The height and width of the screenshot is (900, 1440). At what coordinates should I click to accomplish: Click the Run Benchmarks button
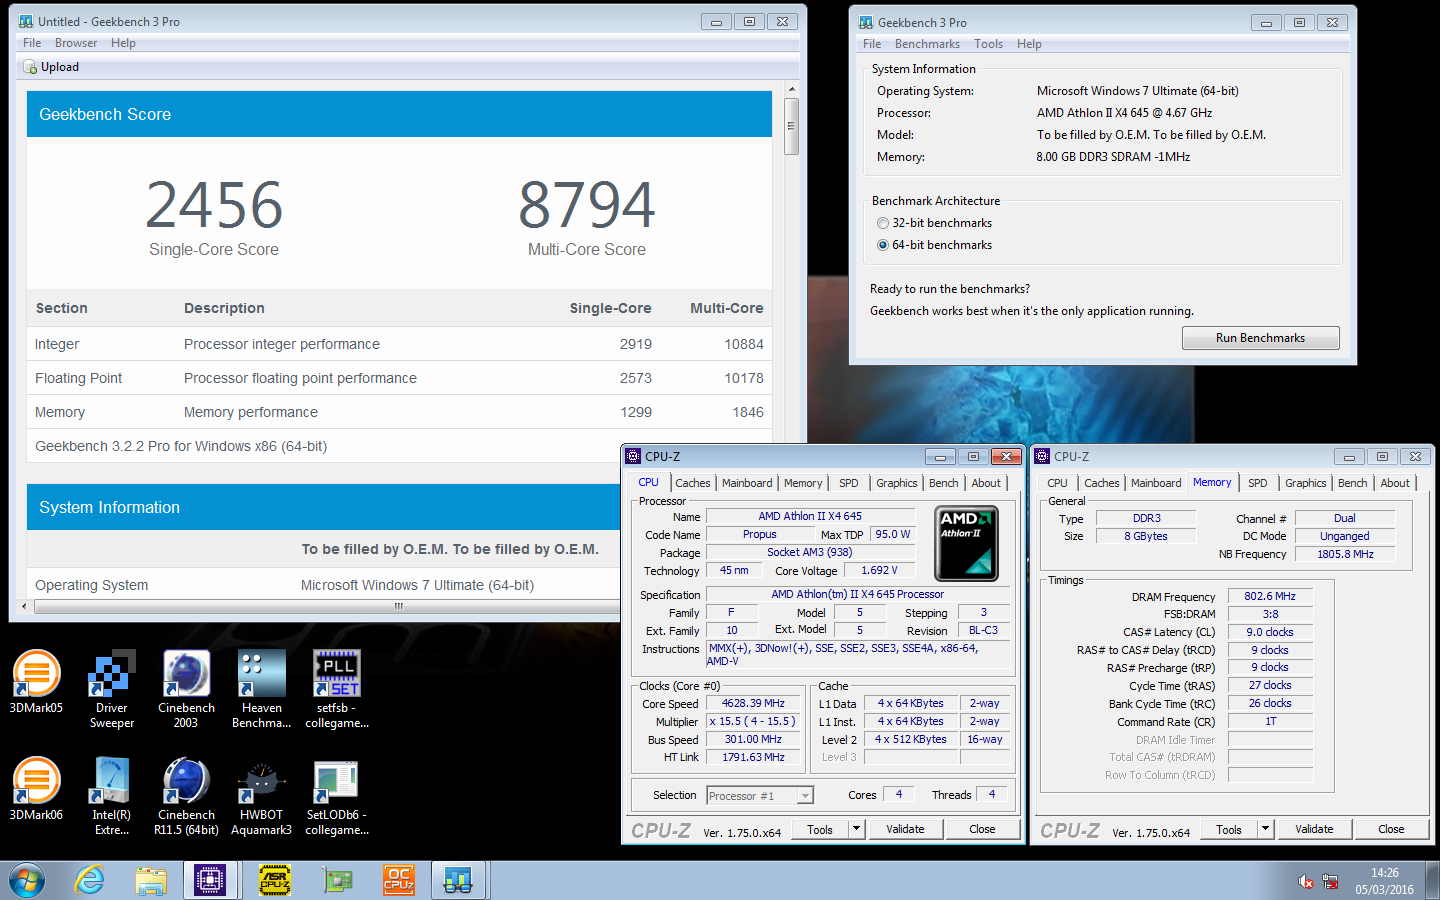(1260, 338)
